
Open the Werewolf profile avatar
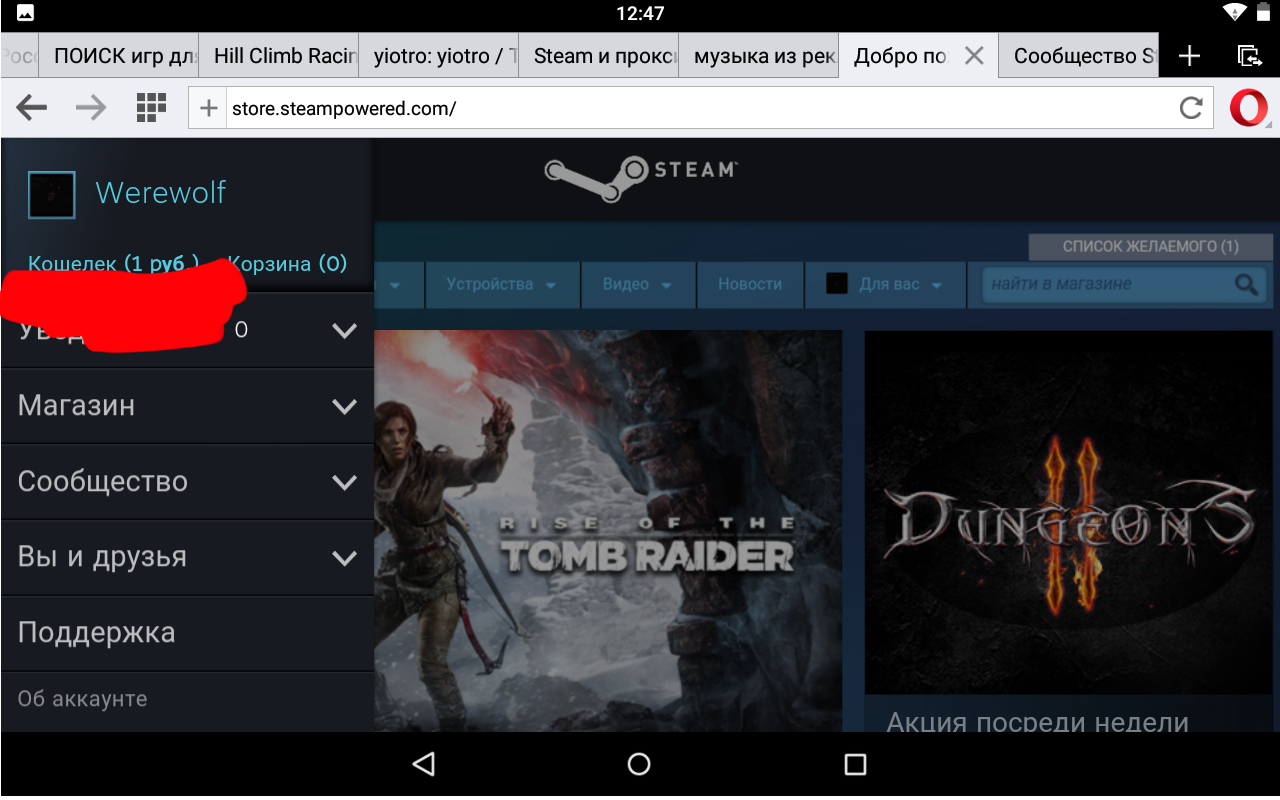pyautogui.click(x=51, y=195)
